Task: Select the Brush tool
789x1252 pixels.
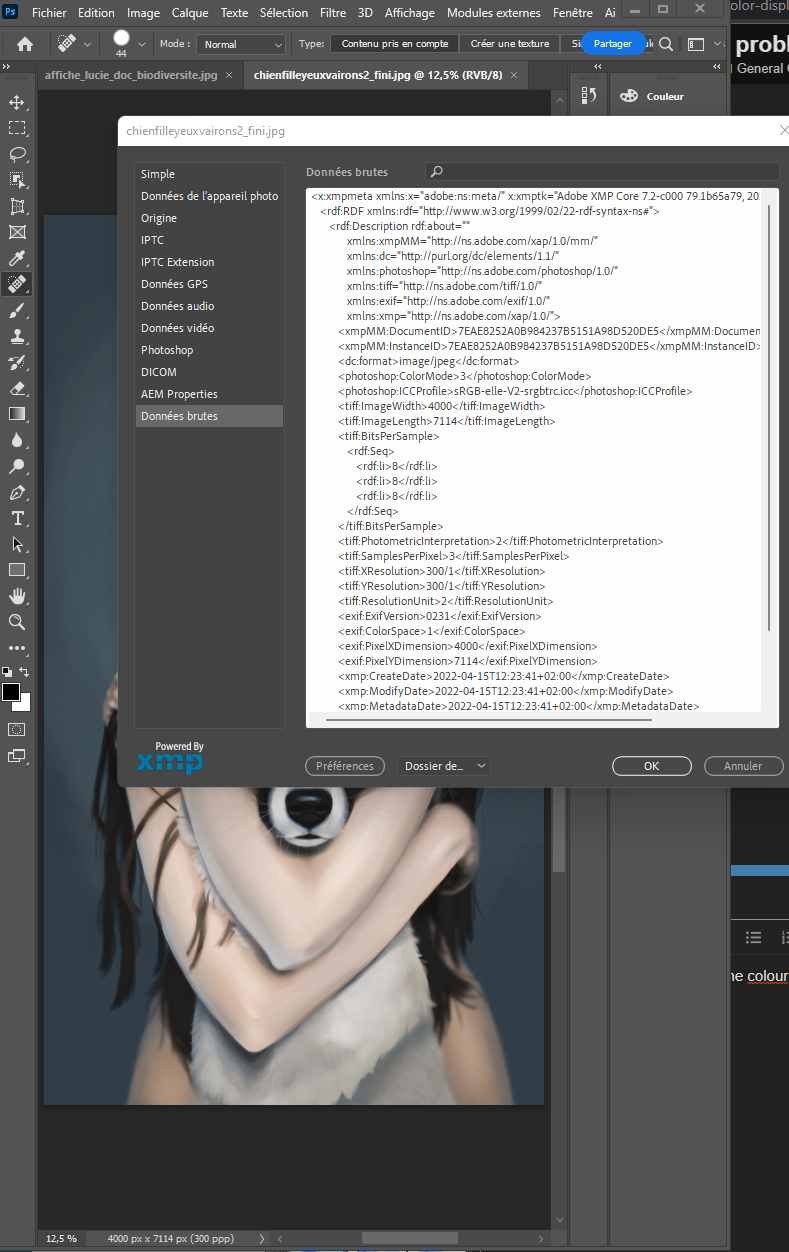Action: (x=17, y=311)
